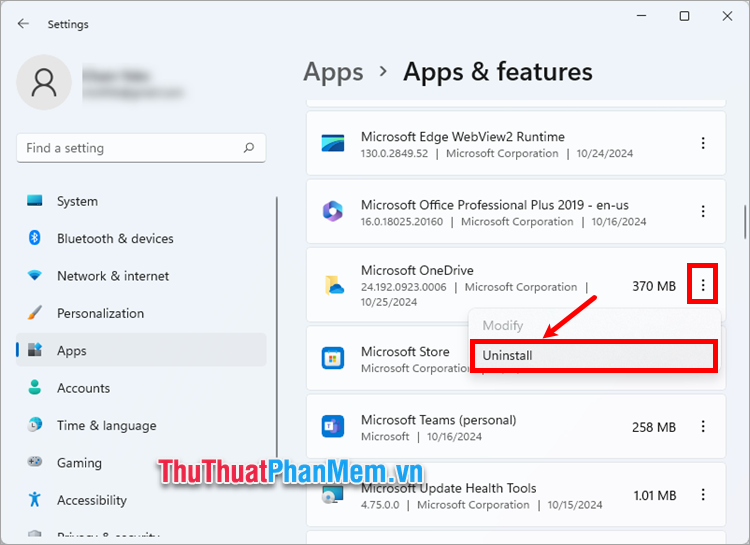This screenshot has height=545, width=750.
Task: Click the Edge WebView2 Runtime app icon
Action: click(x=332, y=143)
